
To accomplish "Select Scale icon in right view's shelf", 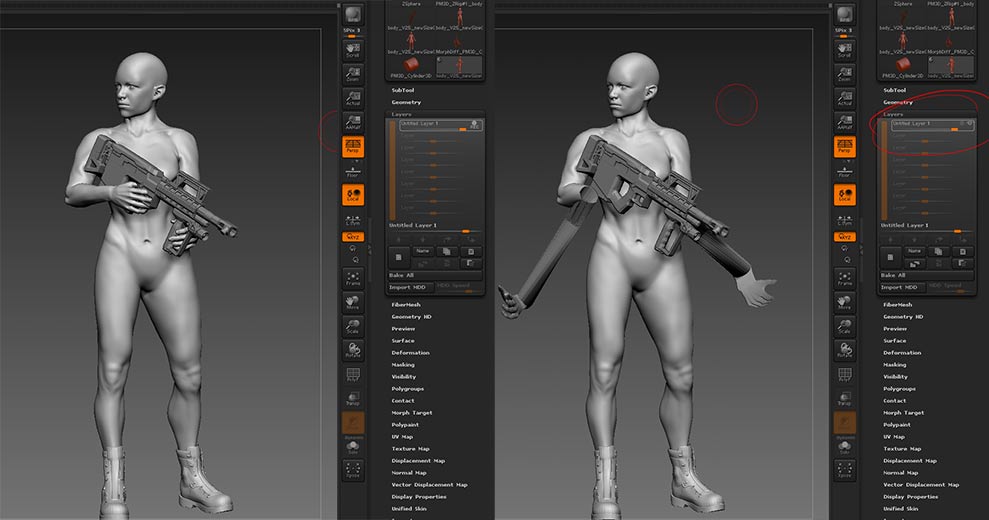I will (845, 326).
